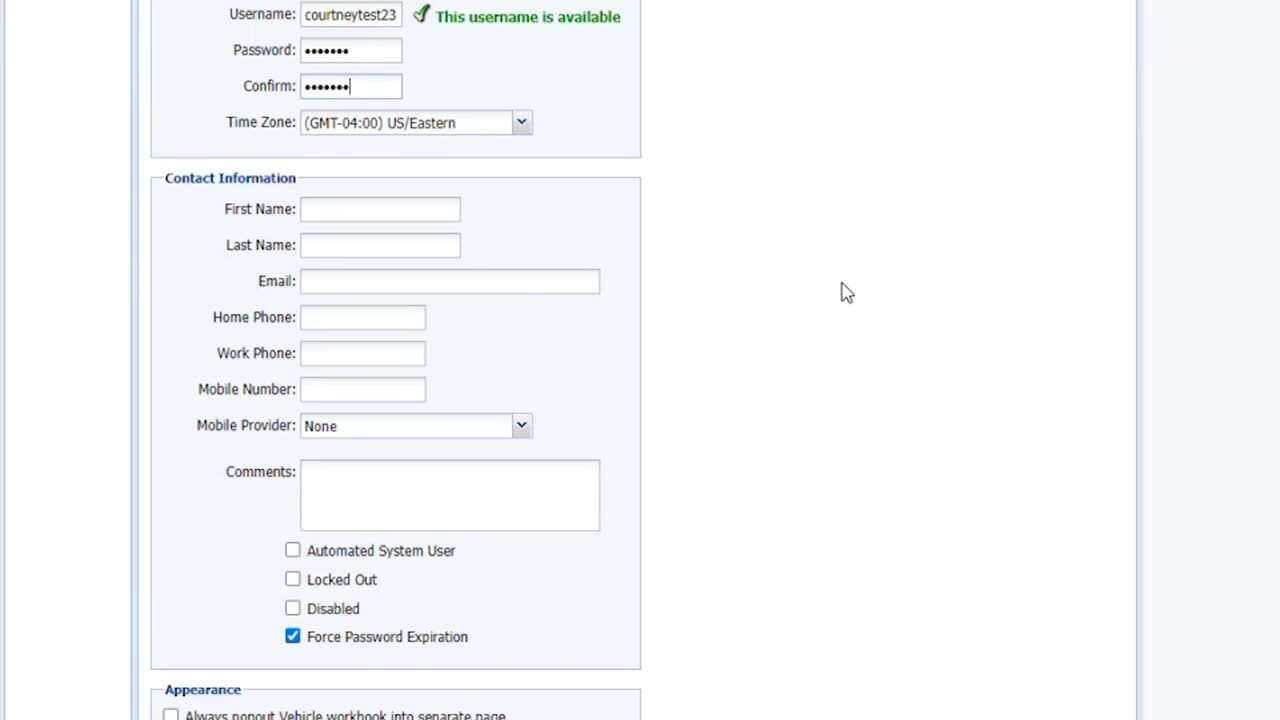
Task: Select the Mobile Number field
Action: click(362, 389)
